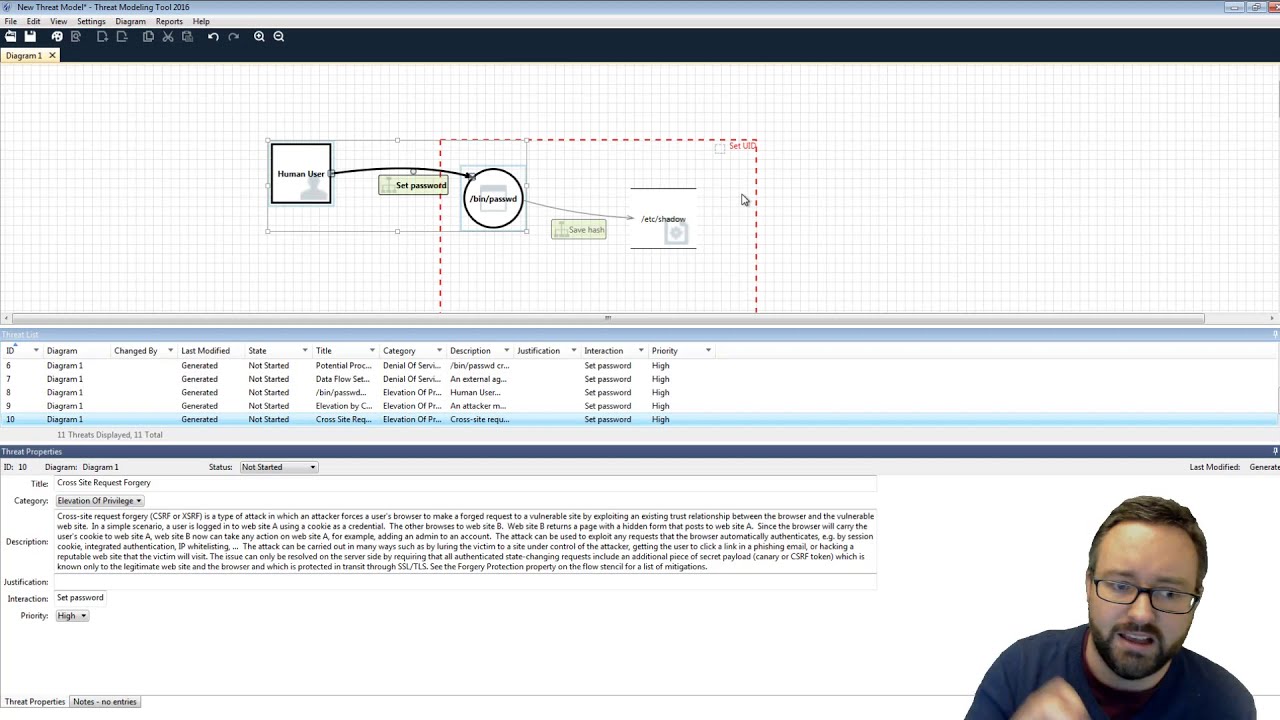Select the /bin/passwd process circle

(x=493, y=199)
